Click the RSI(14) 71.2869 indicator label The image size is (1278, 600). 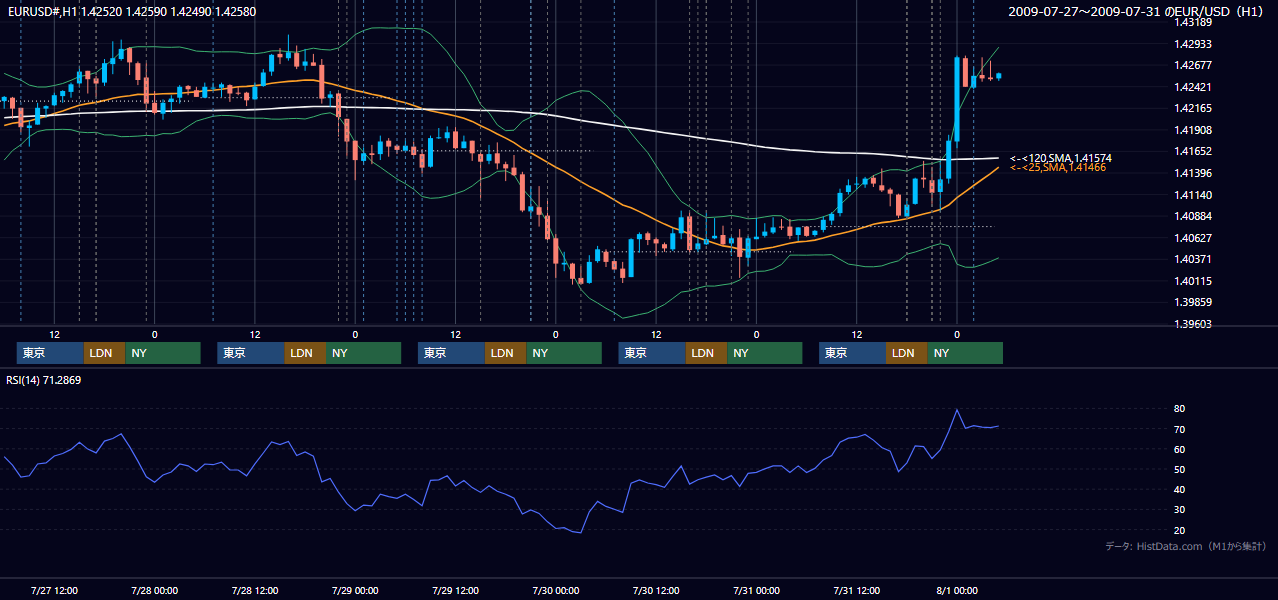[x=44, y=380]
